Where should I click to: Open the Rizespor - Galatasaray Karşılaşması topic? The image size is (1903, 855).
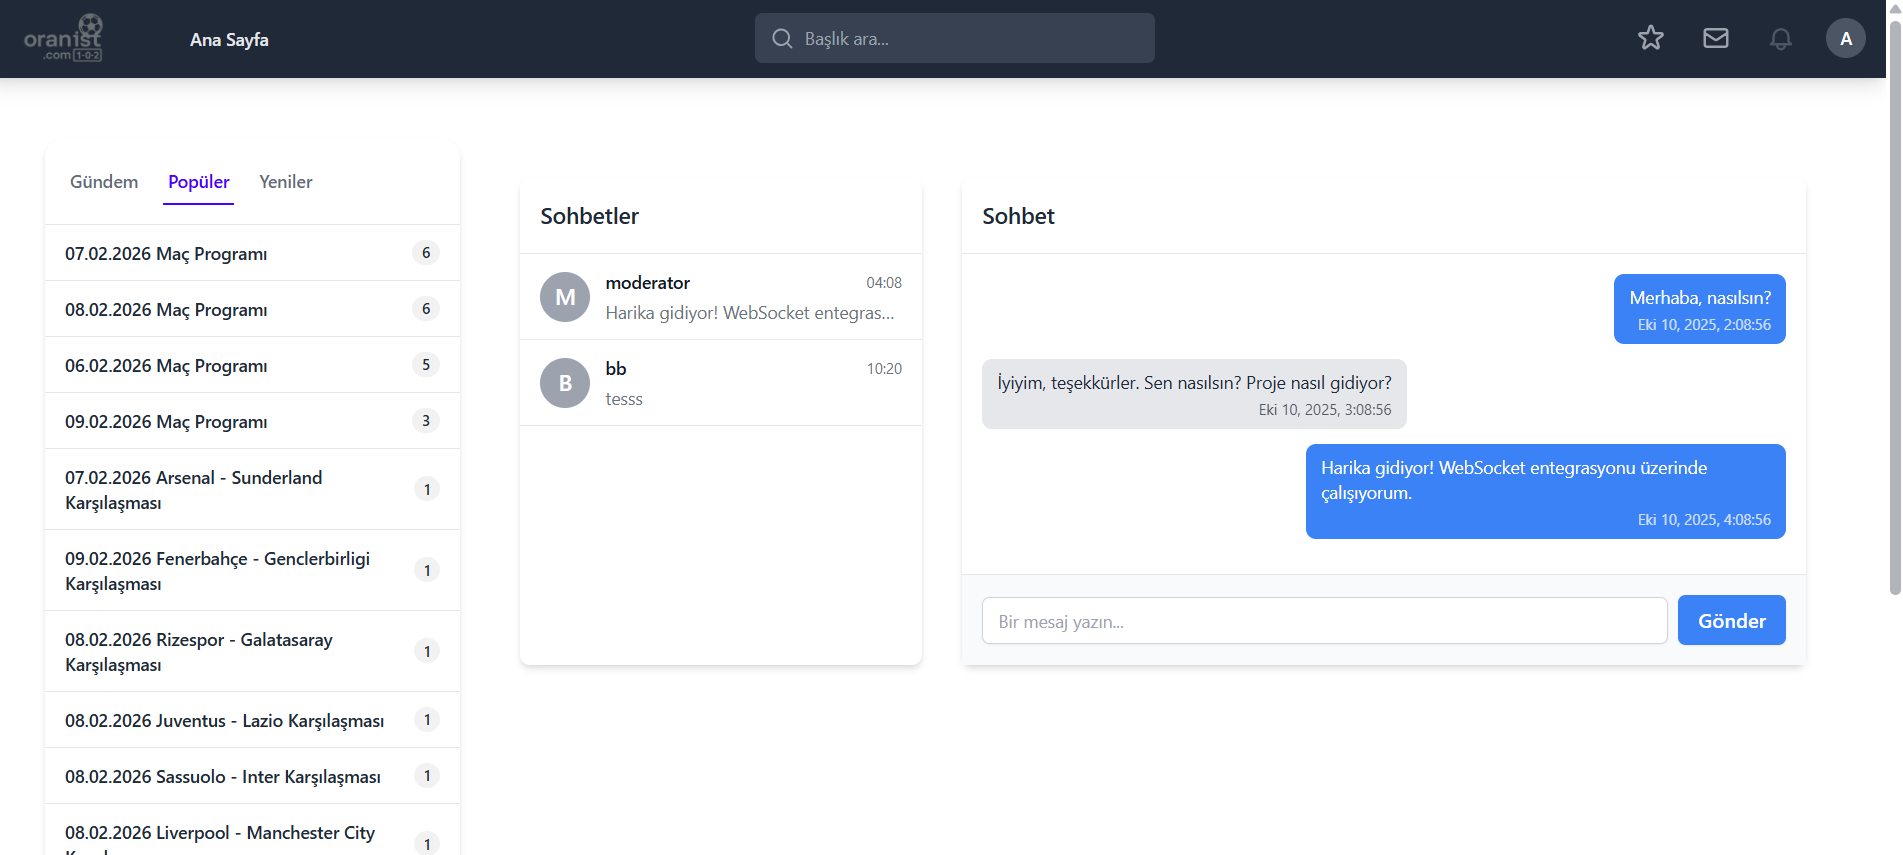coord(198,652)
